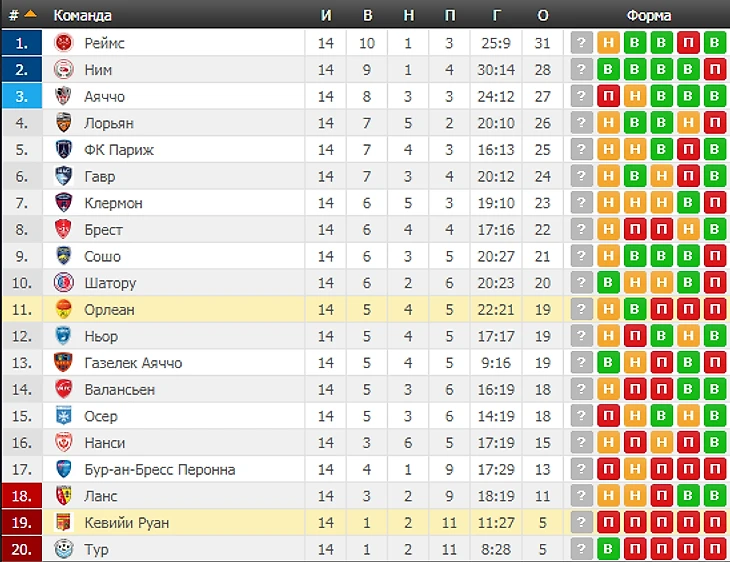Click Reims' upcoming match gray question mark
Screen dimensions: 730x562
tap(581, 43)
